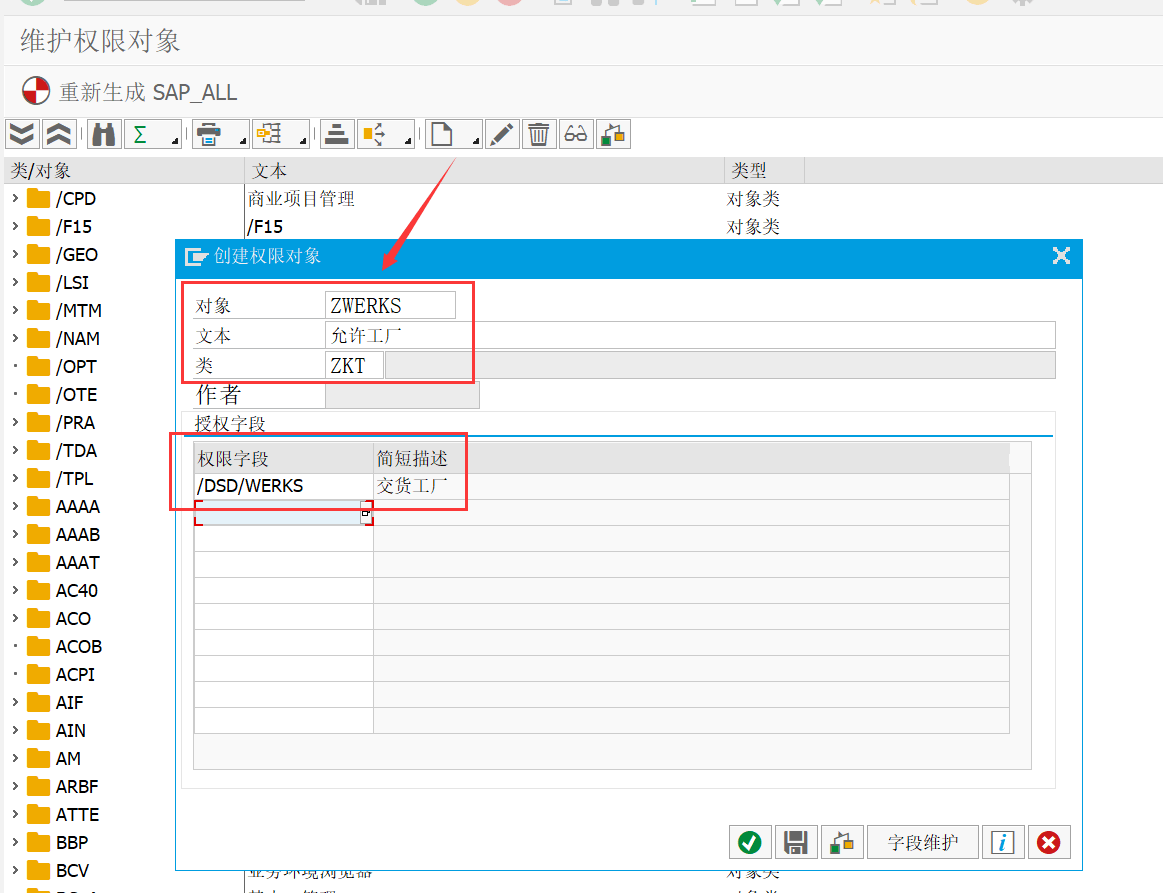Screen dimensions: 1163x893
Task: Expand the /CPD folder node
Action: tap(15, 199)
